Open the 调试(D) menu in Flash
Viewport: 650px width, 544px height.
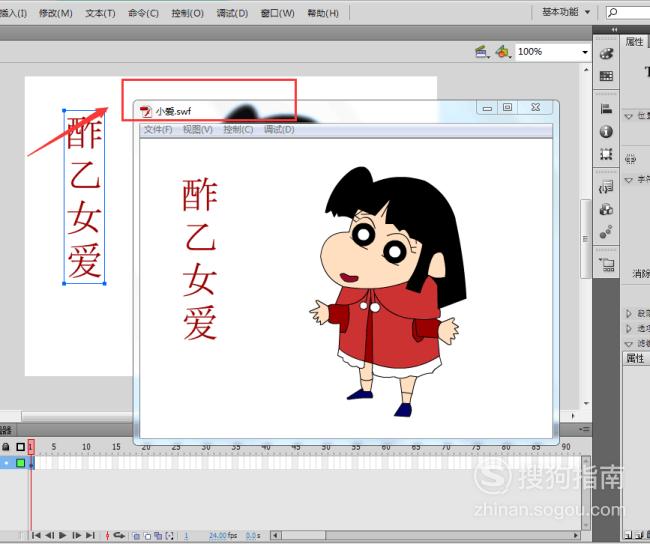point(232,13)
